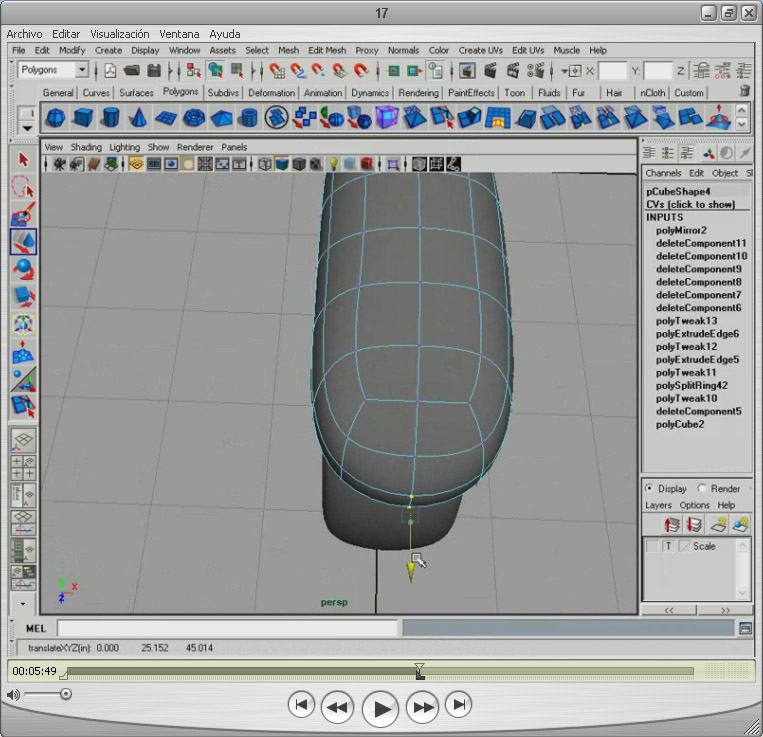Create a polygon plane from shelf

coord(166,118)
